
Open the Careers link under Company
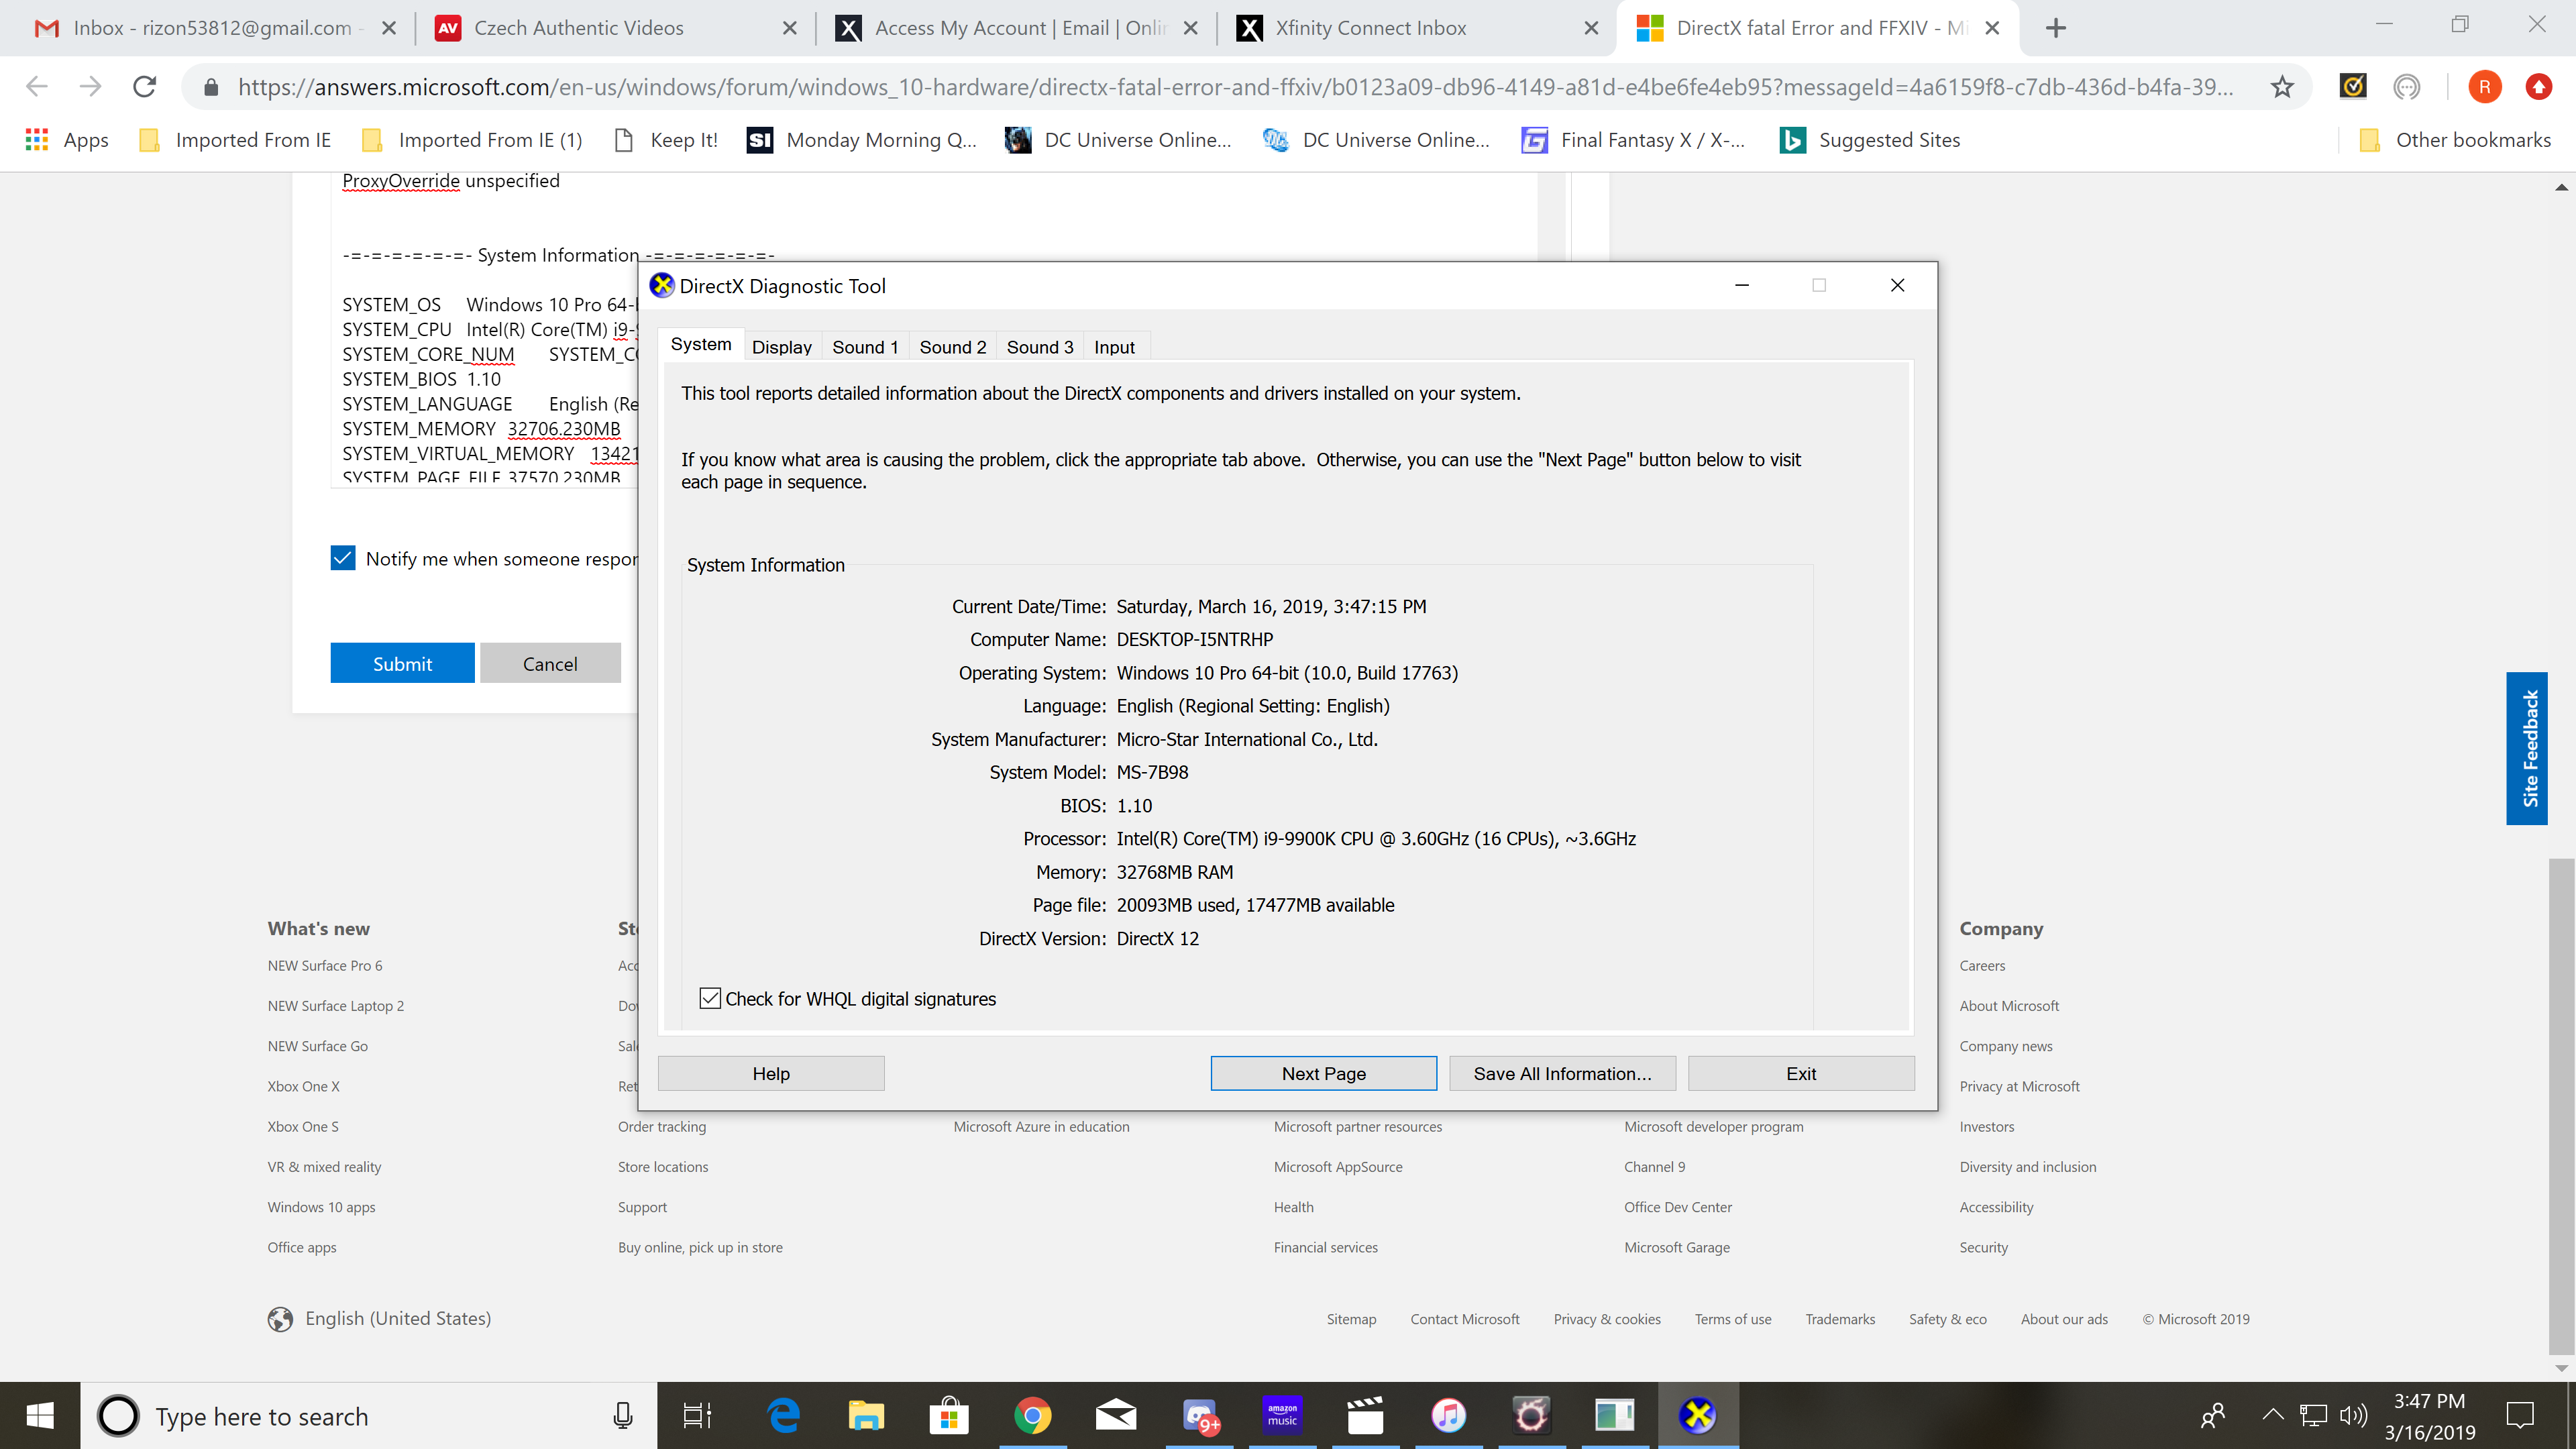point(1982,965)
